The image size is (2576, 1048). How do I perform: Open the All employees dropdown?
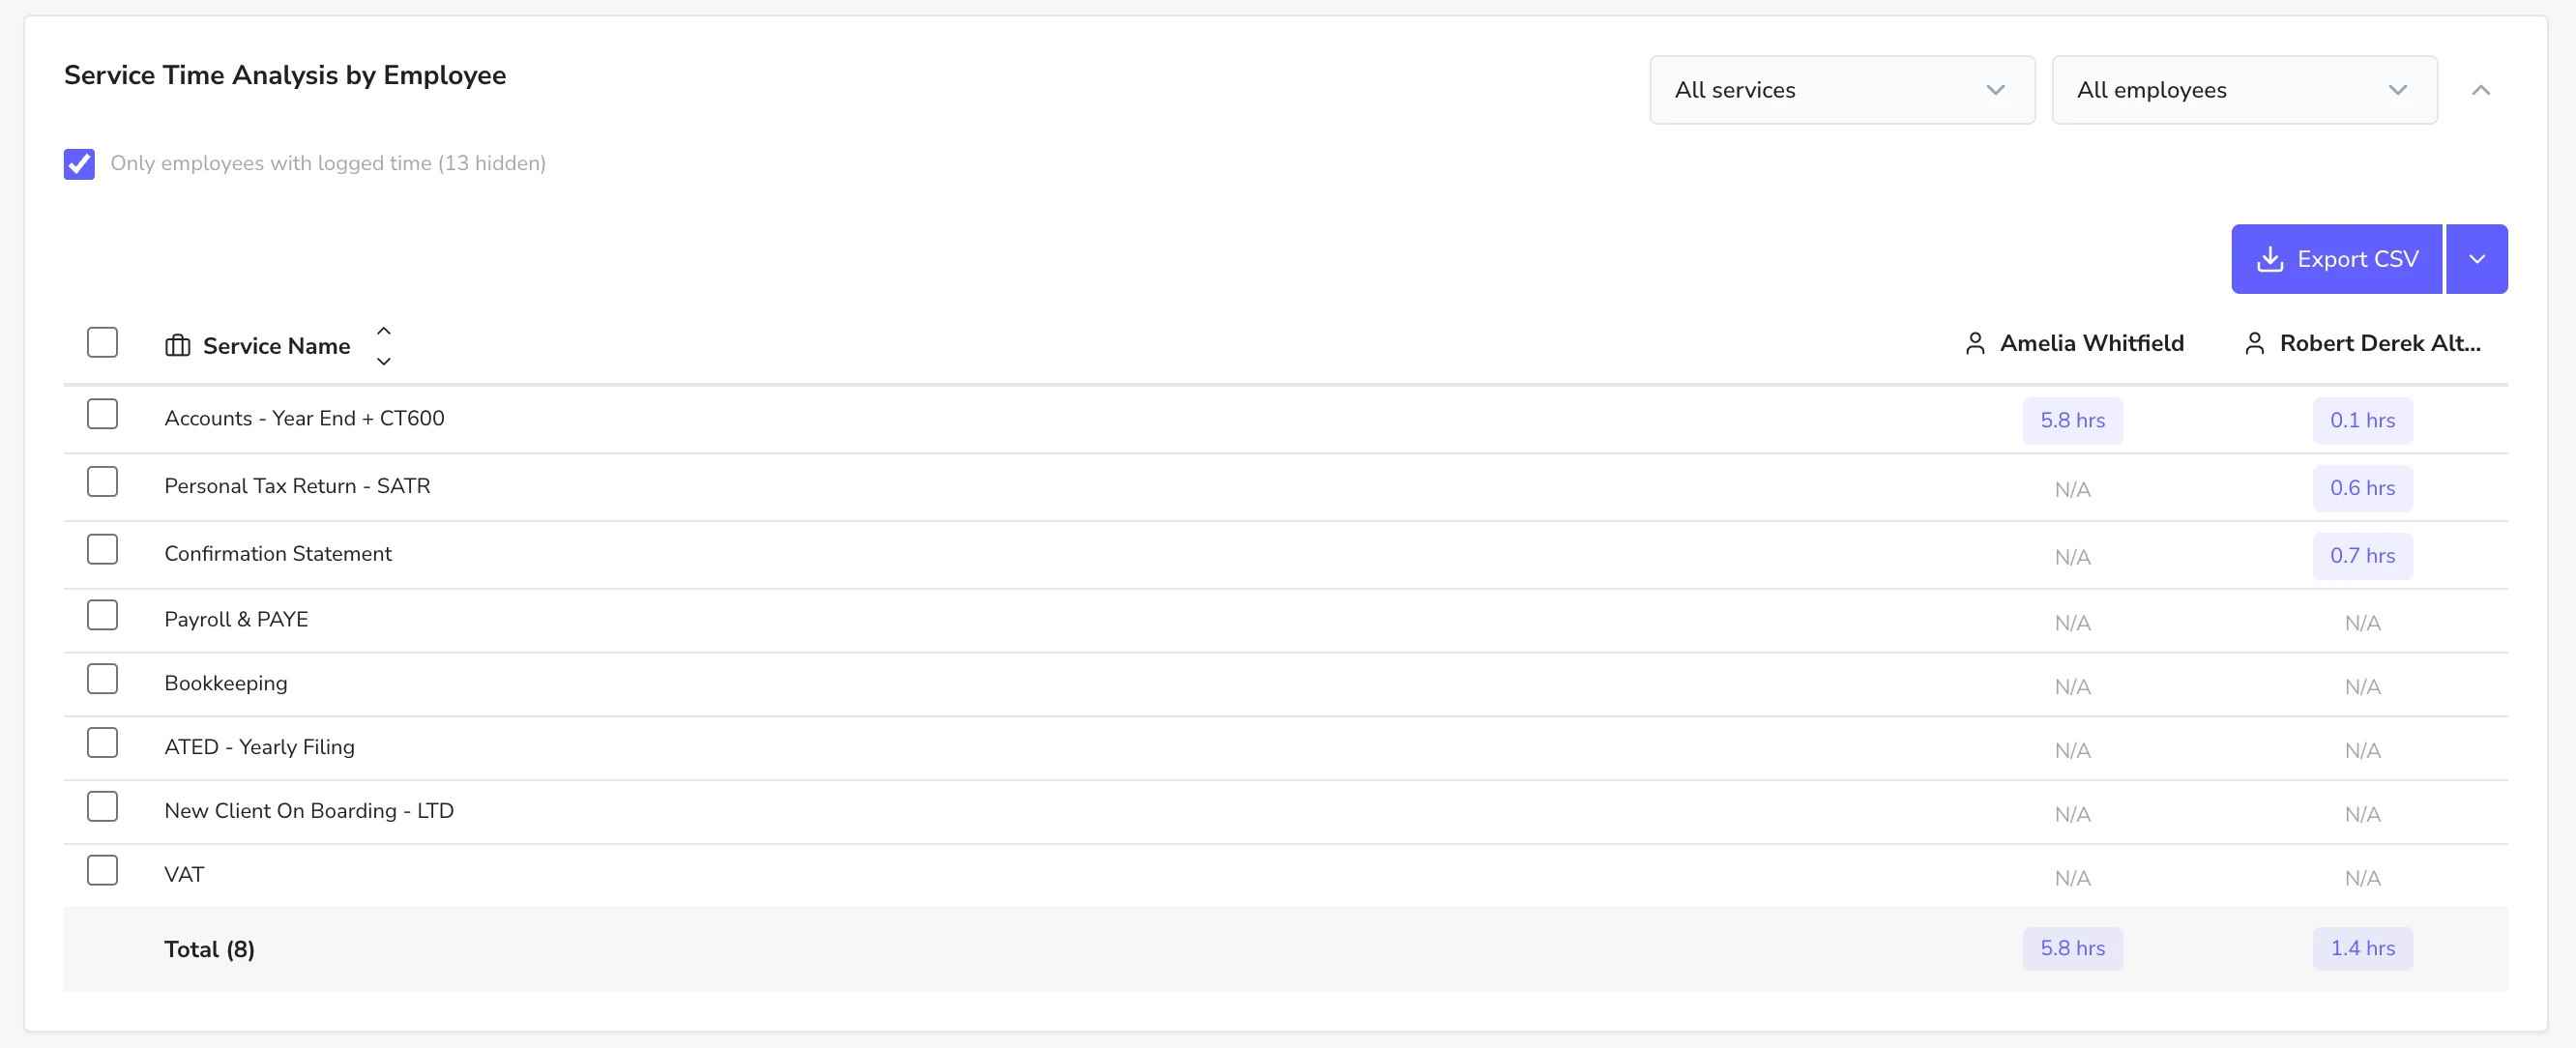click(x=2244, y=90)
